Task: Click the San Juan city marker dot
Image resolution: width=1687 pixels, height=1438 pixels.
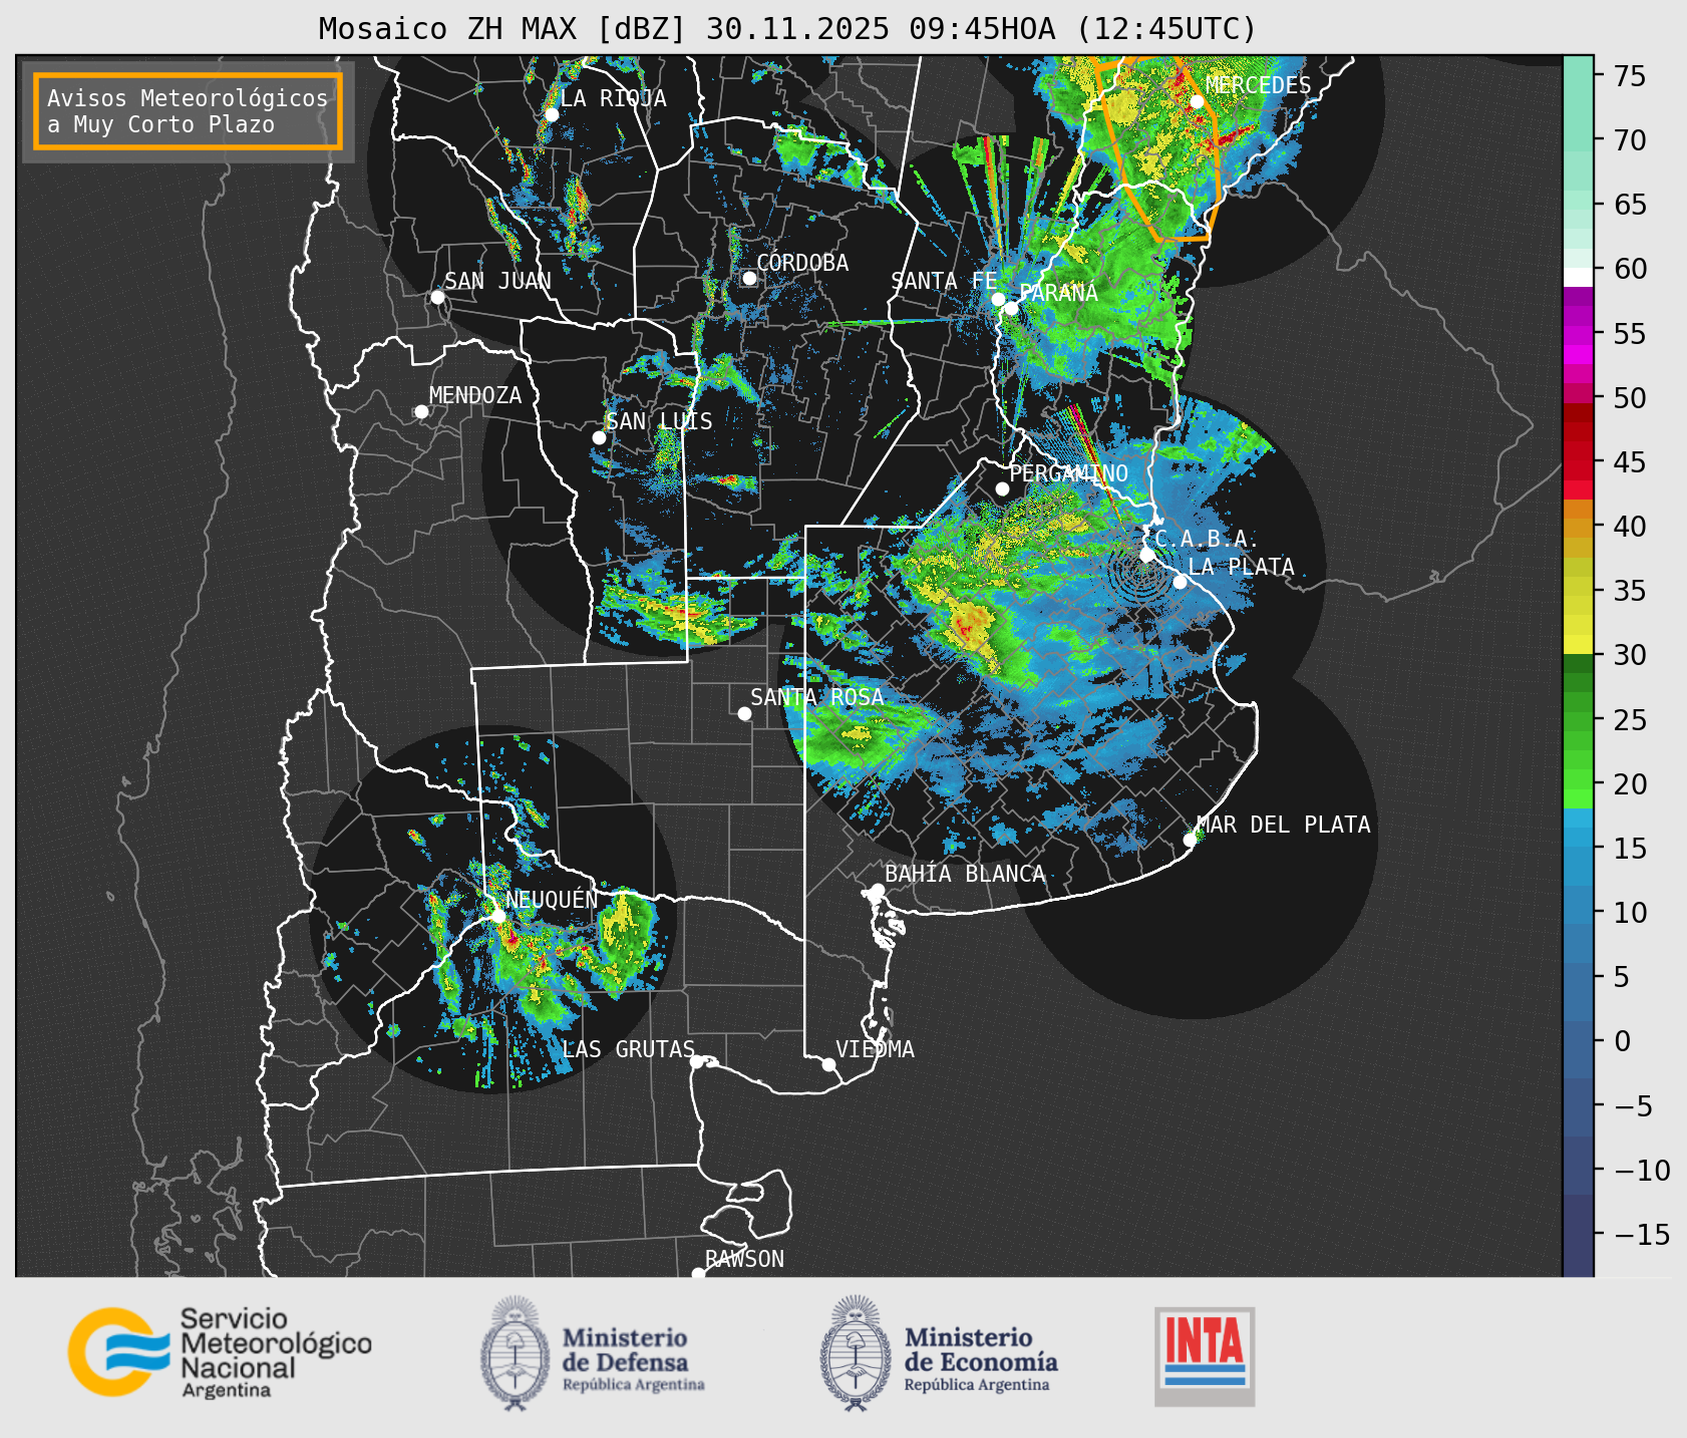Action: pos(437,297)
